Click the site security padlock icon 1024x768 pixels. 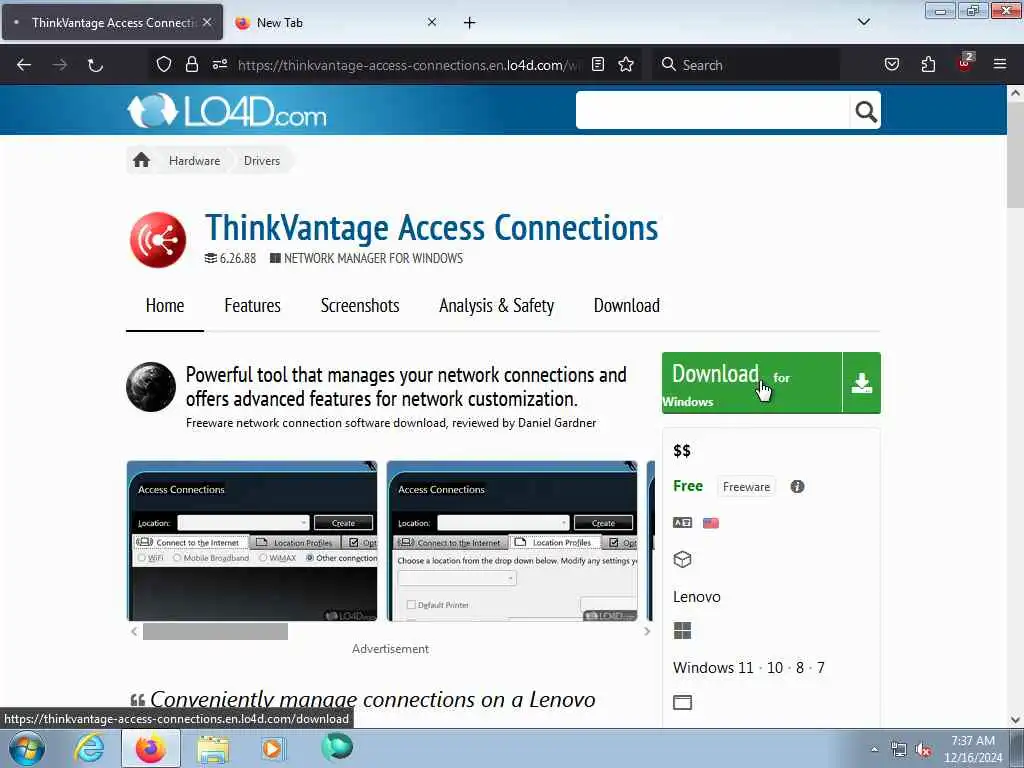coord(191,64)
